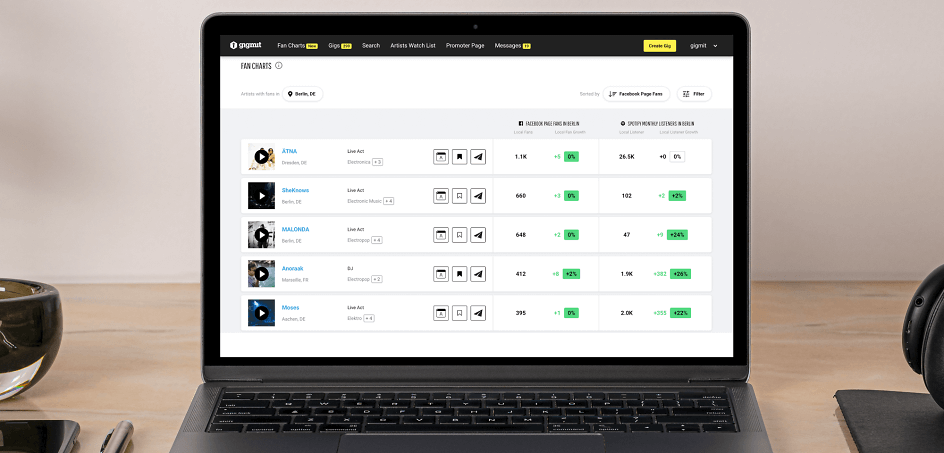Go to Artists Watch List
This screenshot has height=453, width=944.
click(413, 46)
